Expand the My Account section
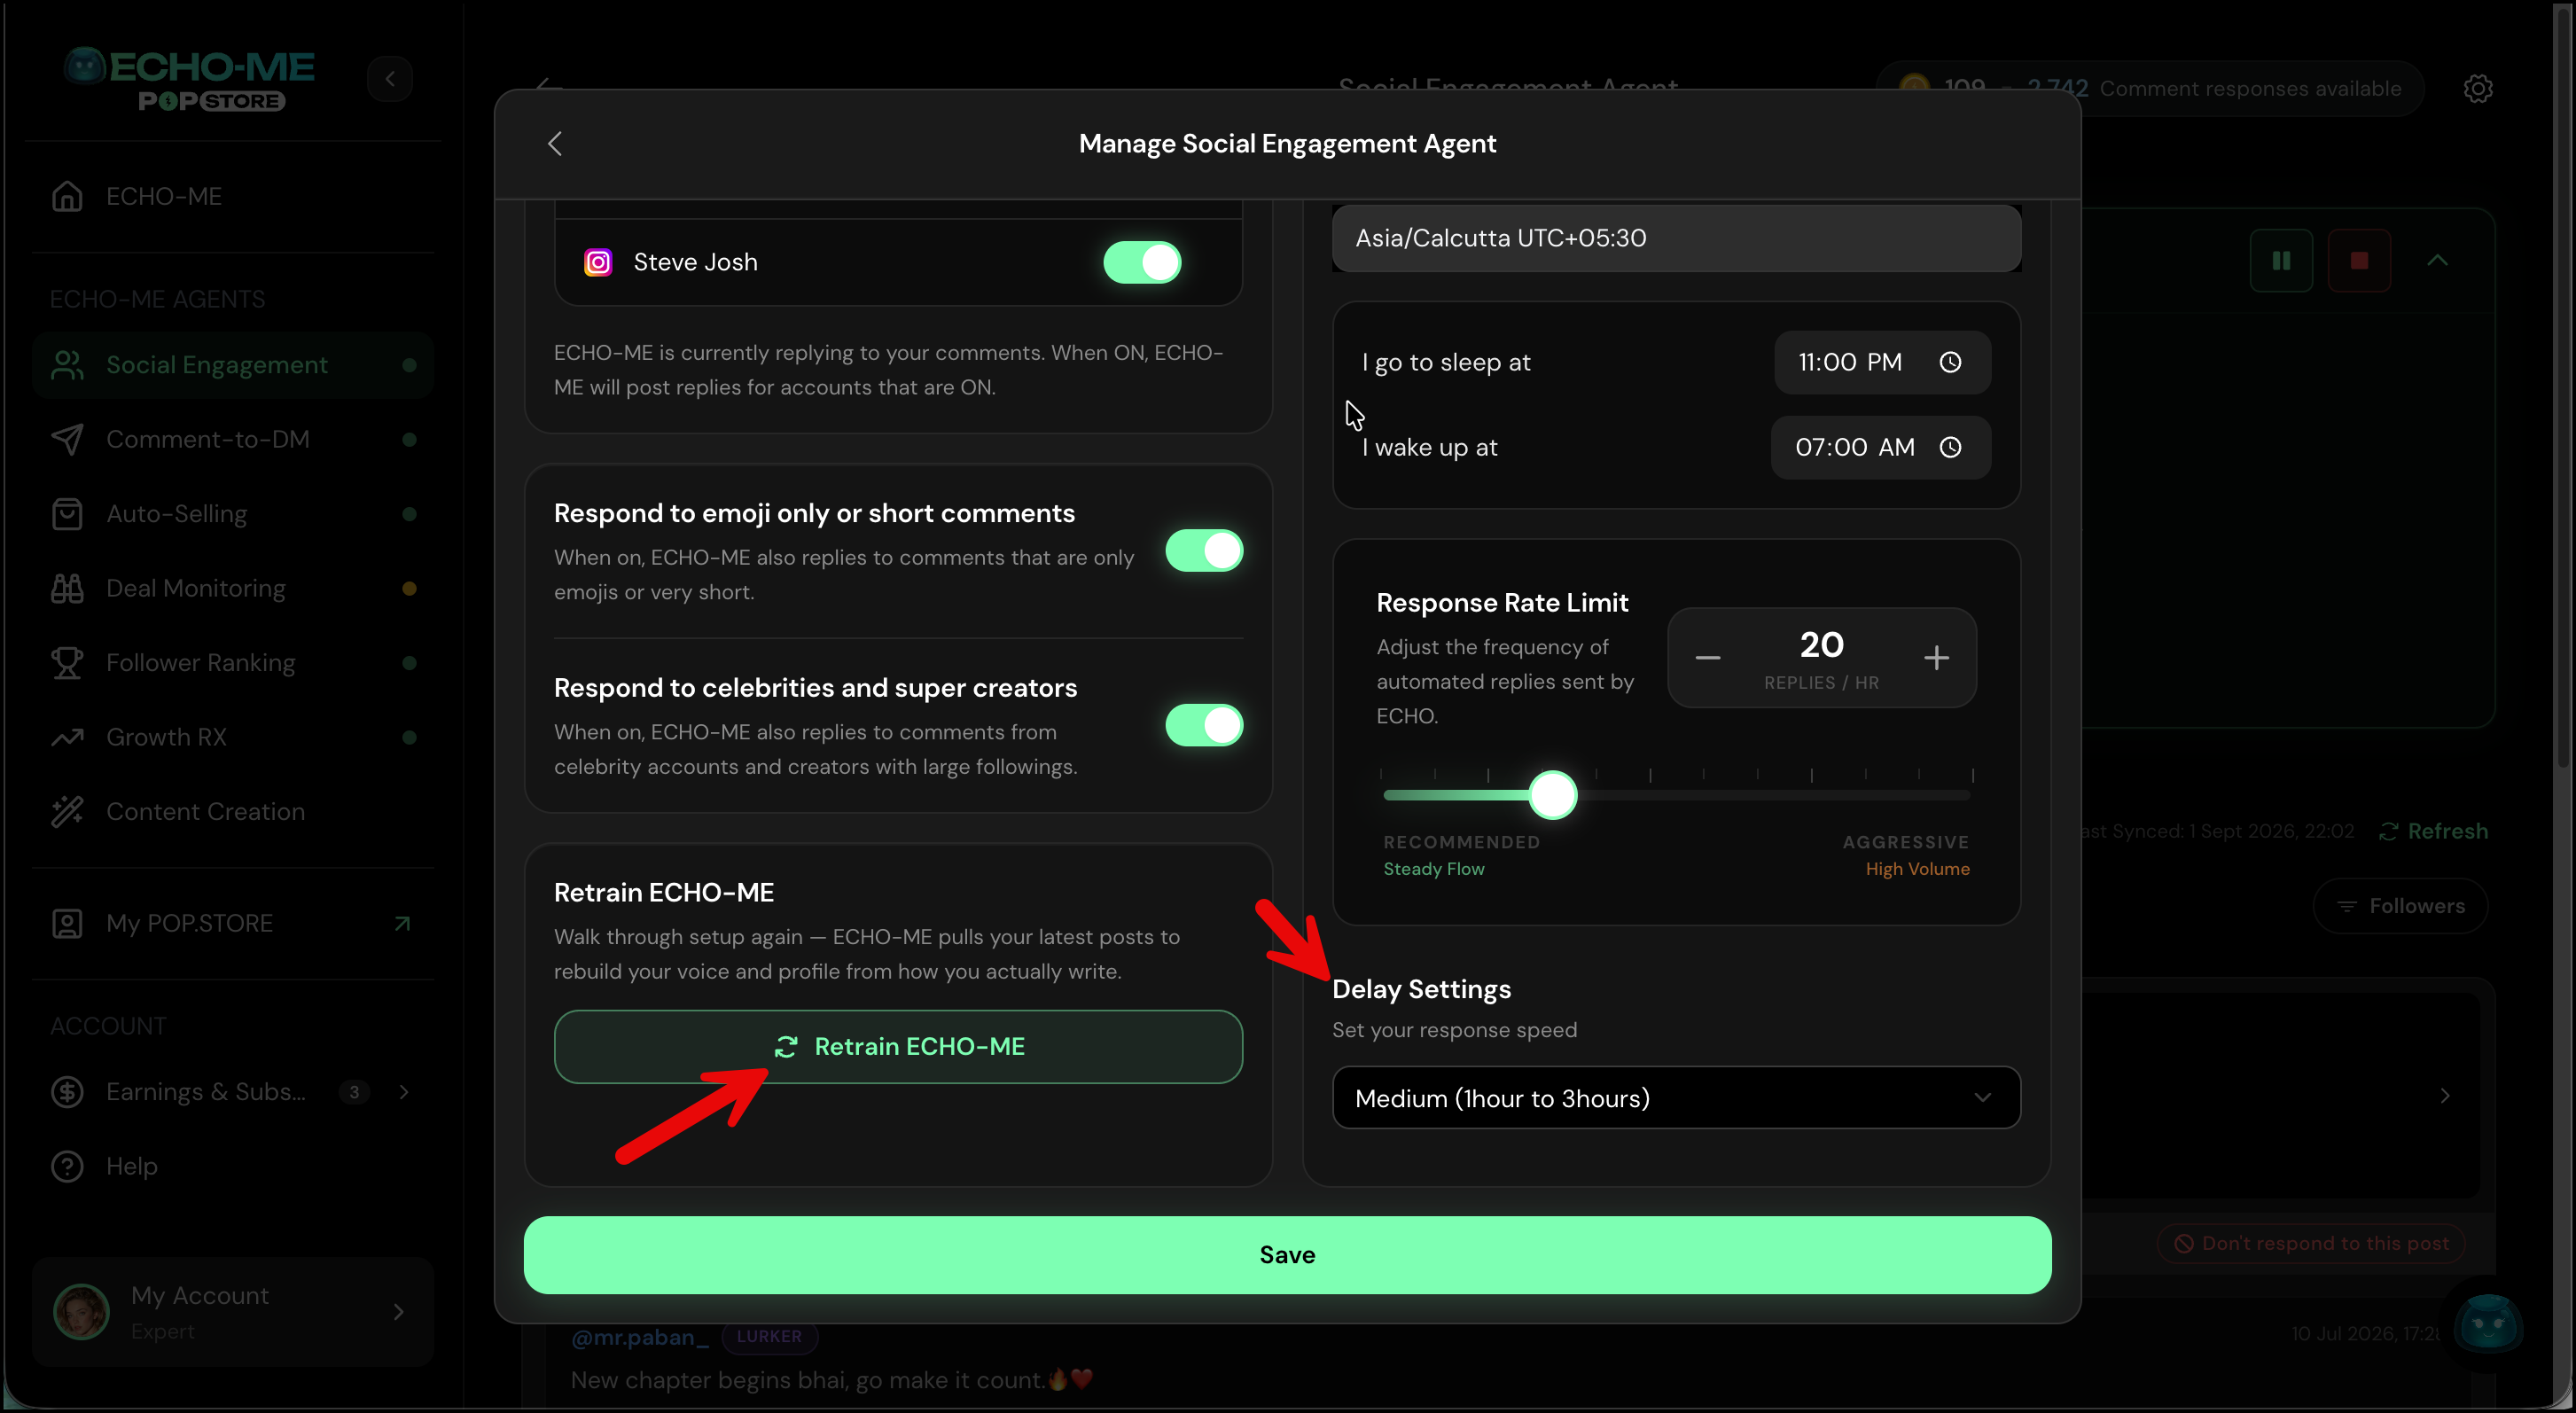Viewport: 2576px width, 1413px height. pos(233,1311)
